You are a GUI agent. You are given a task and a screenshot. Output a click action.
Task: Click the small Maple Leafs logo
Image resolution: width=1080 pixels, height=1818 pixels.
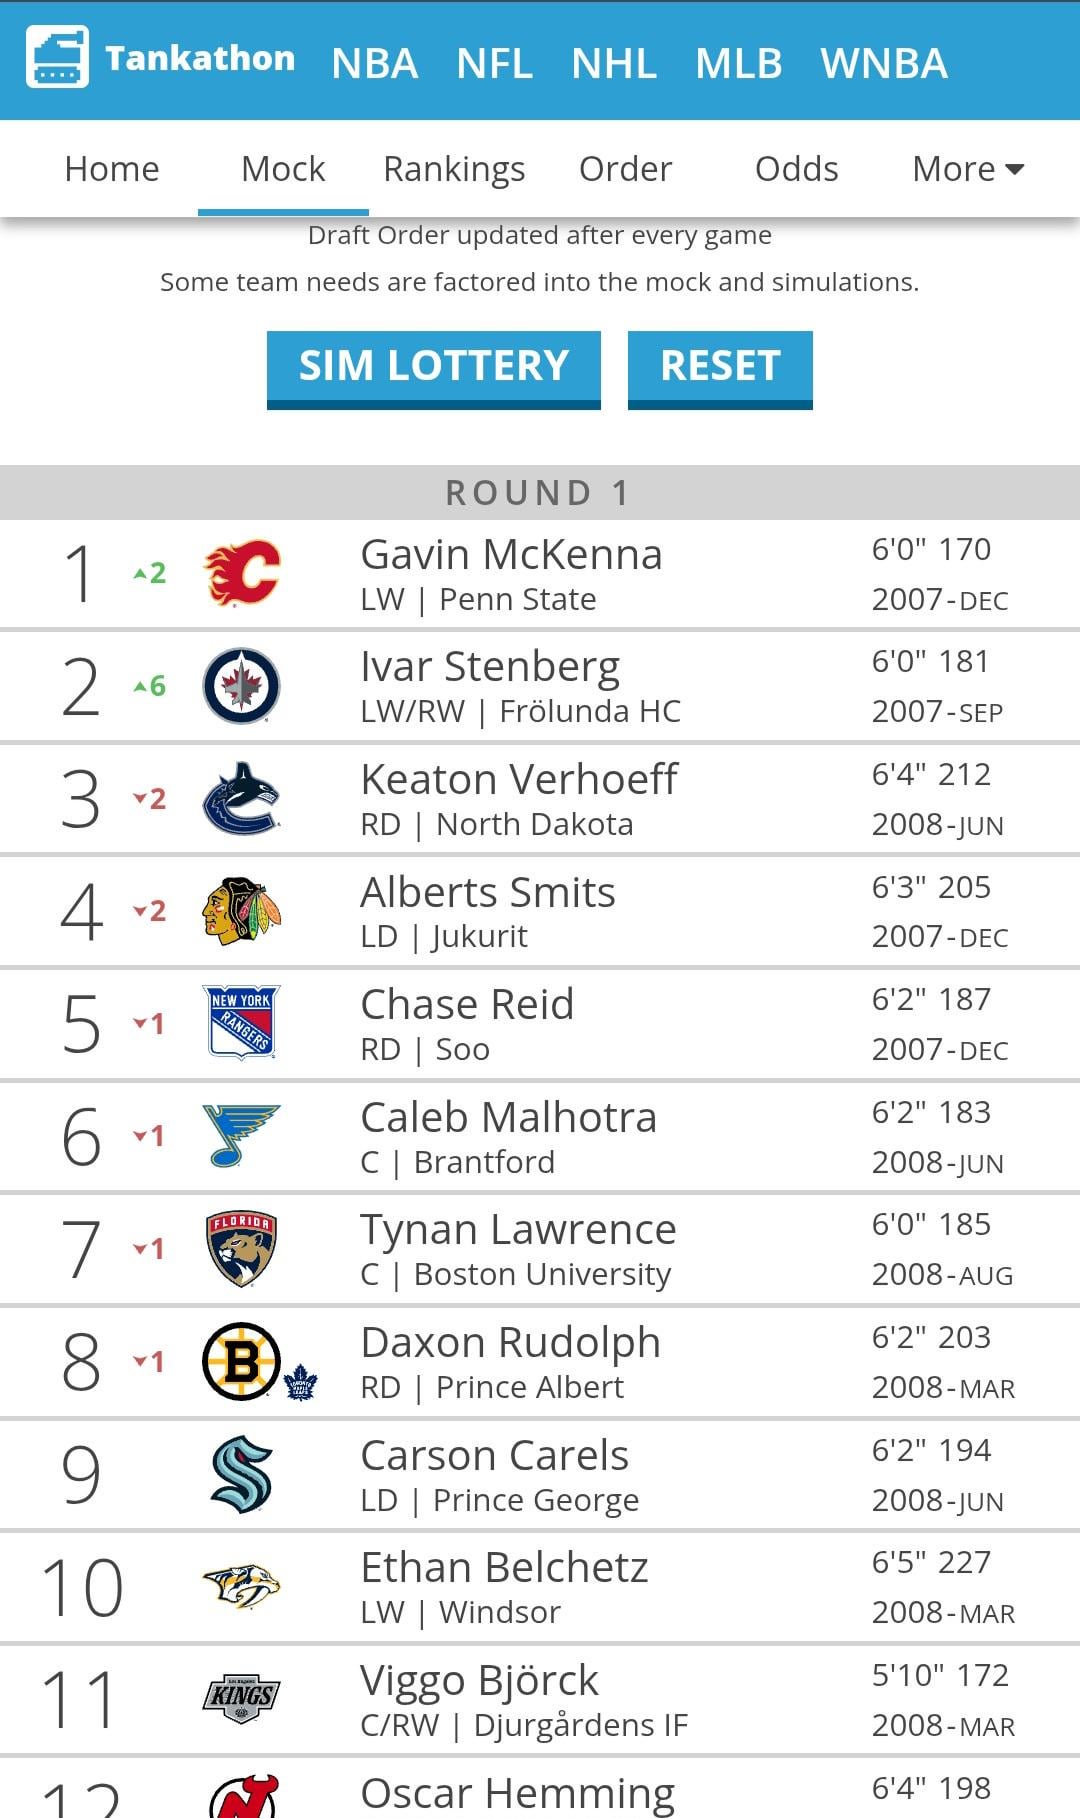click(x=300, y=1383)
